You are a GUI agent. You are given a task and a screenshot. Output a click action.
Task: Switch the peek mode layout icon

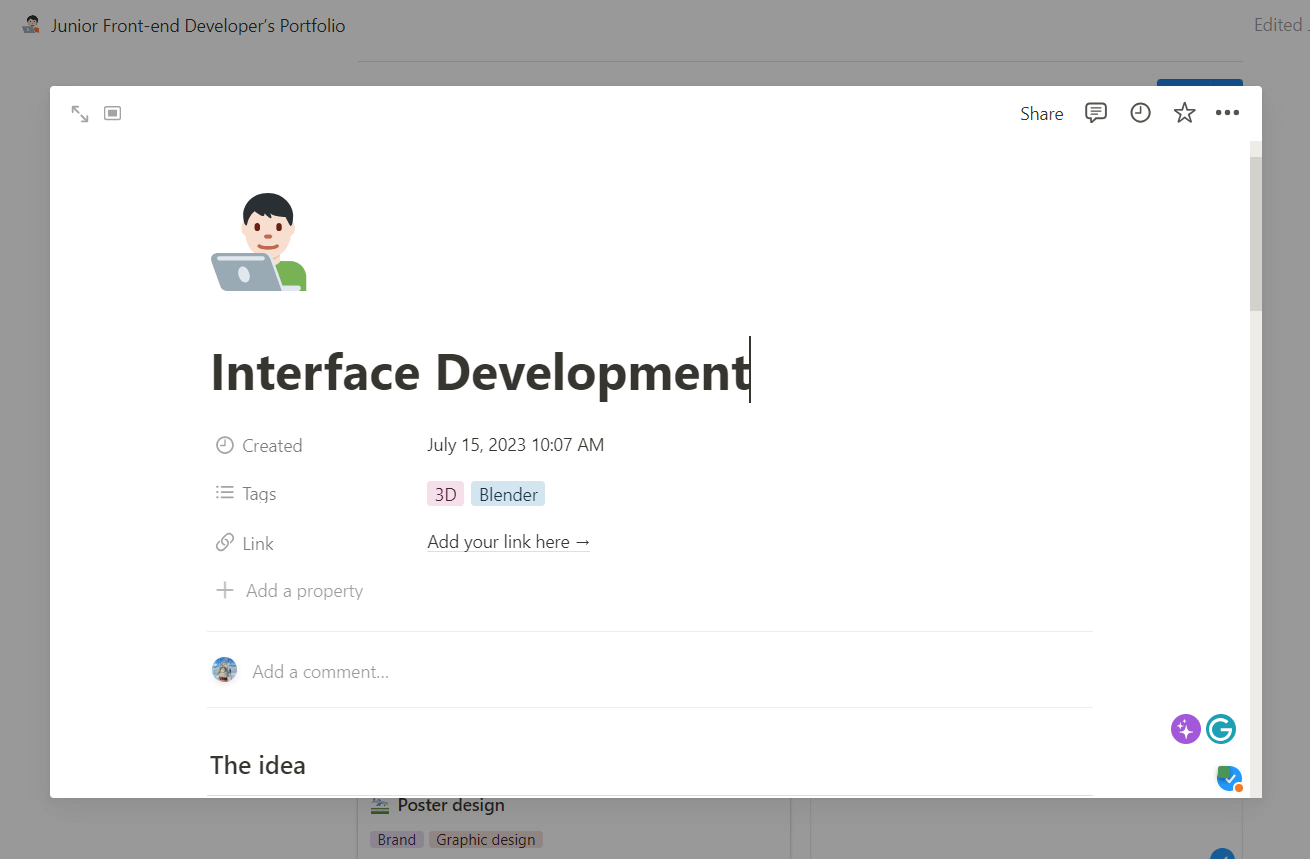[113, 114]
